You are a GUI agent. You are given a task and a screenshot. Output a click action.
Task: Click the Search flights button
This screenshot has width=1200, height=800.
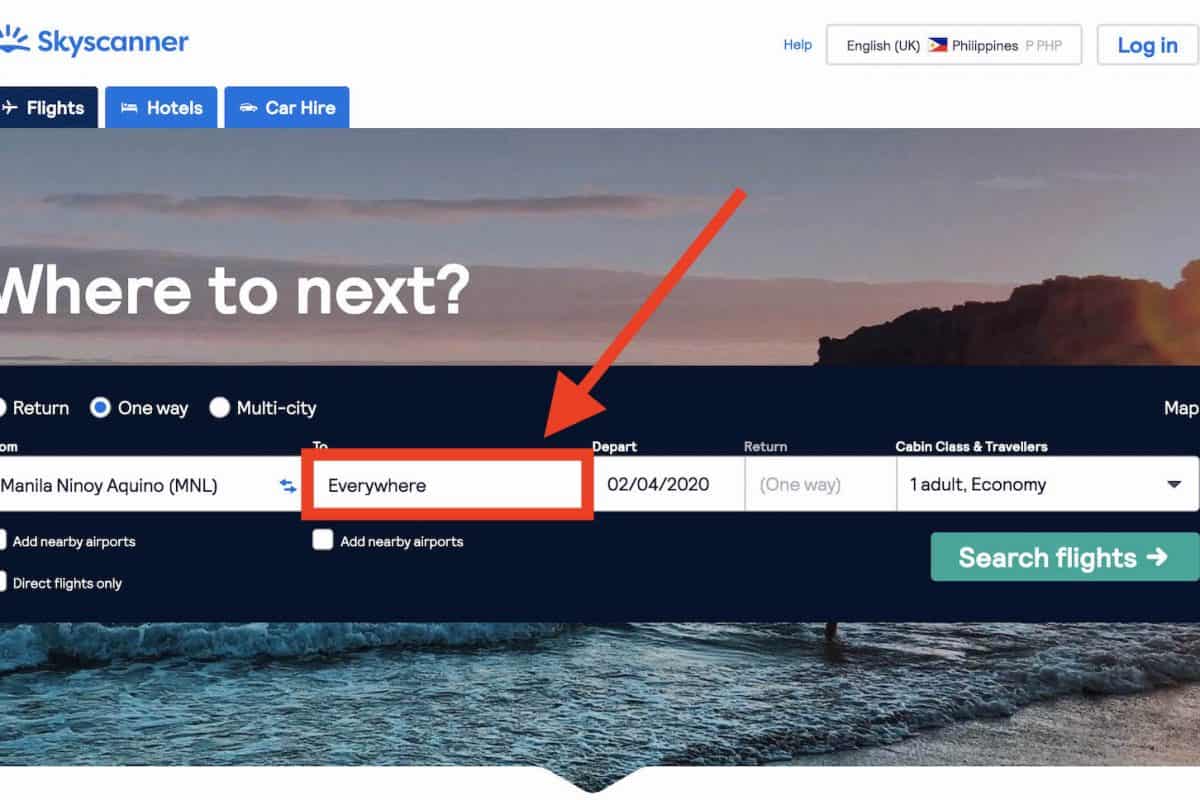[x=1065, y=557]
